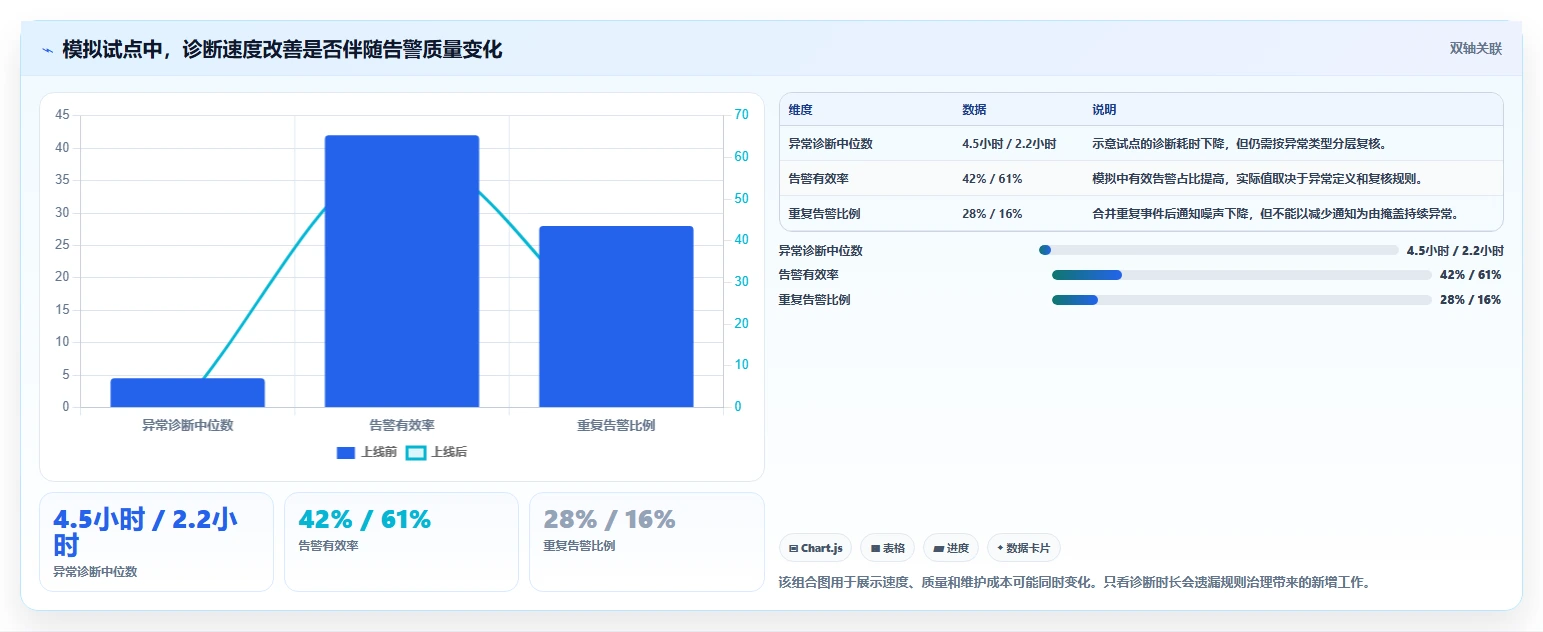Click the 告警有效率 progress bar
Viewport: 1543px width, 632px height.
(1242, 275)
